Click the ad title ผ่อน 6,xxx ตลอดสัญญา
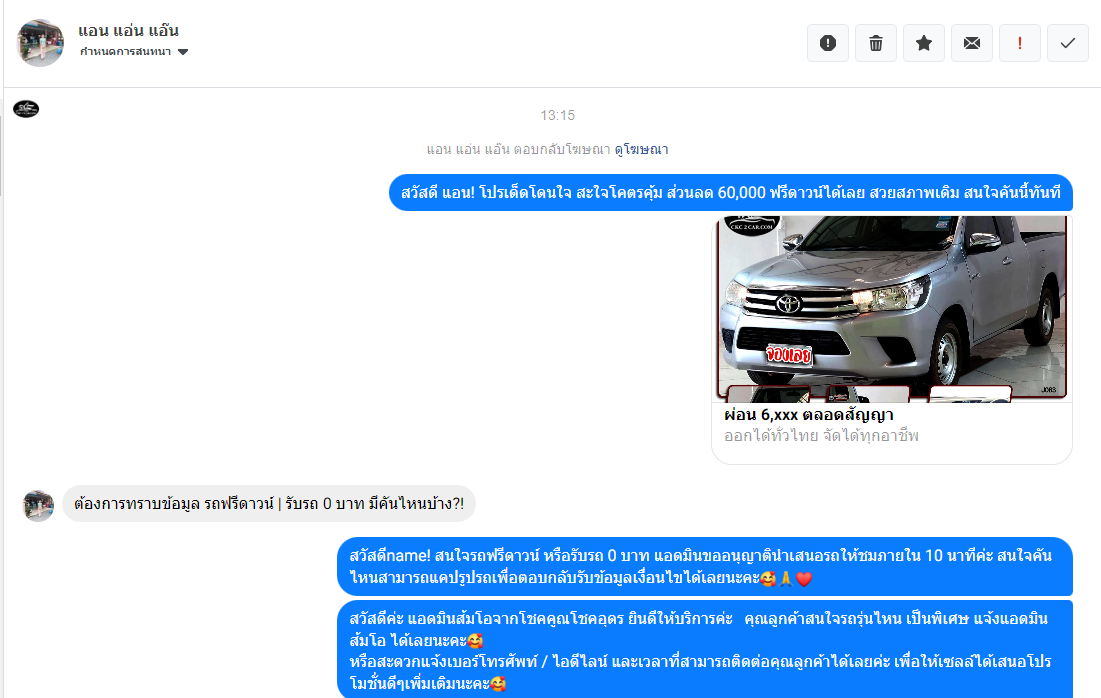 click(x=808, y=415)
